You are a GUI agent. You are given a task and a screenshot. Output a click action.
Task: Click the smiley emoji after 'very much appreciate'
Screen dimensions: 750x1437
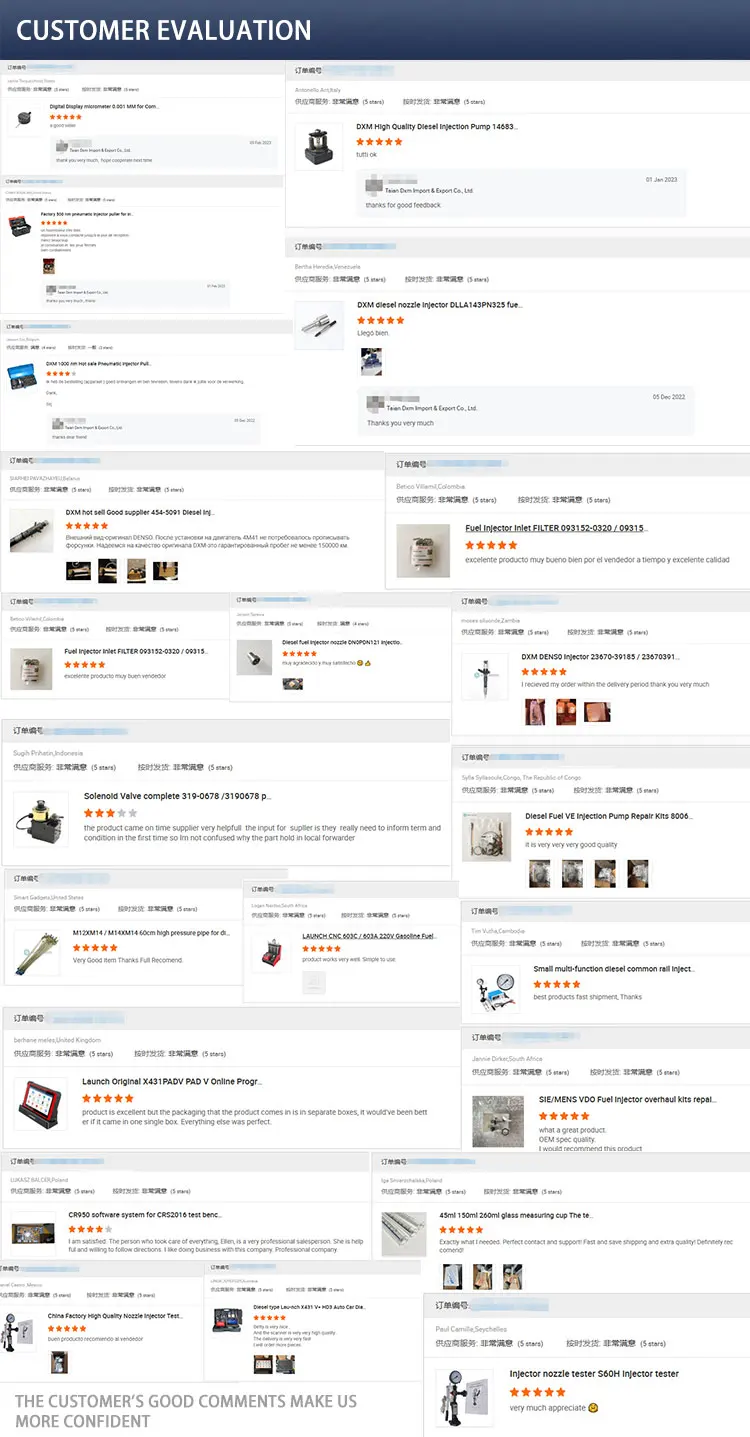594,1408
